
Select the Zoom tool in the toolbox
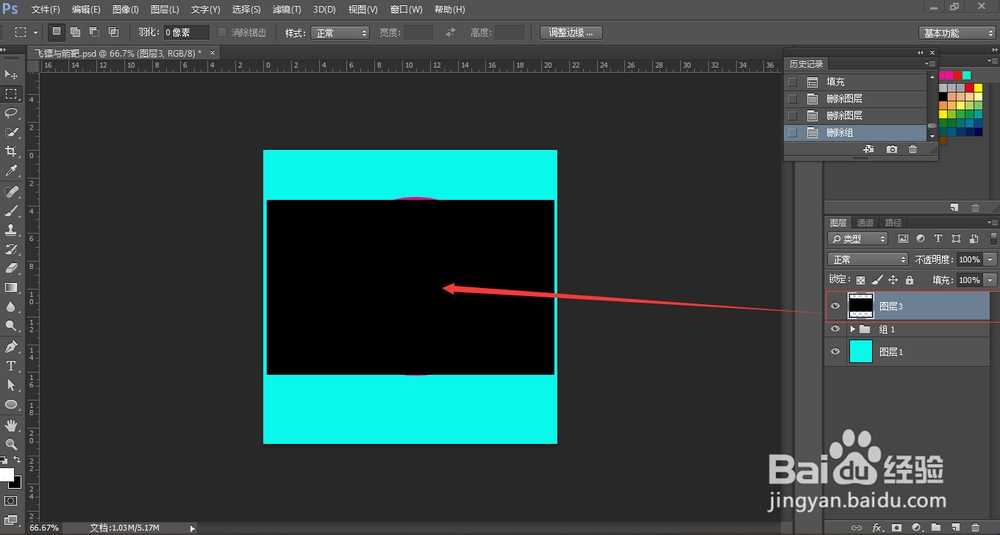tap(11, 444)
